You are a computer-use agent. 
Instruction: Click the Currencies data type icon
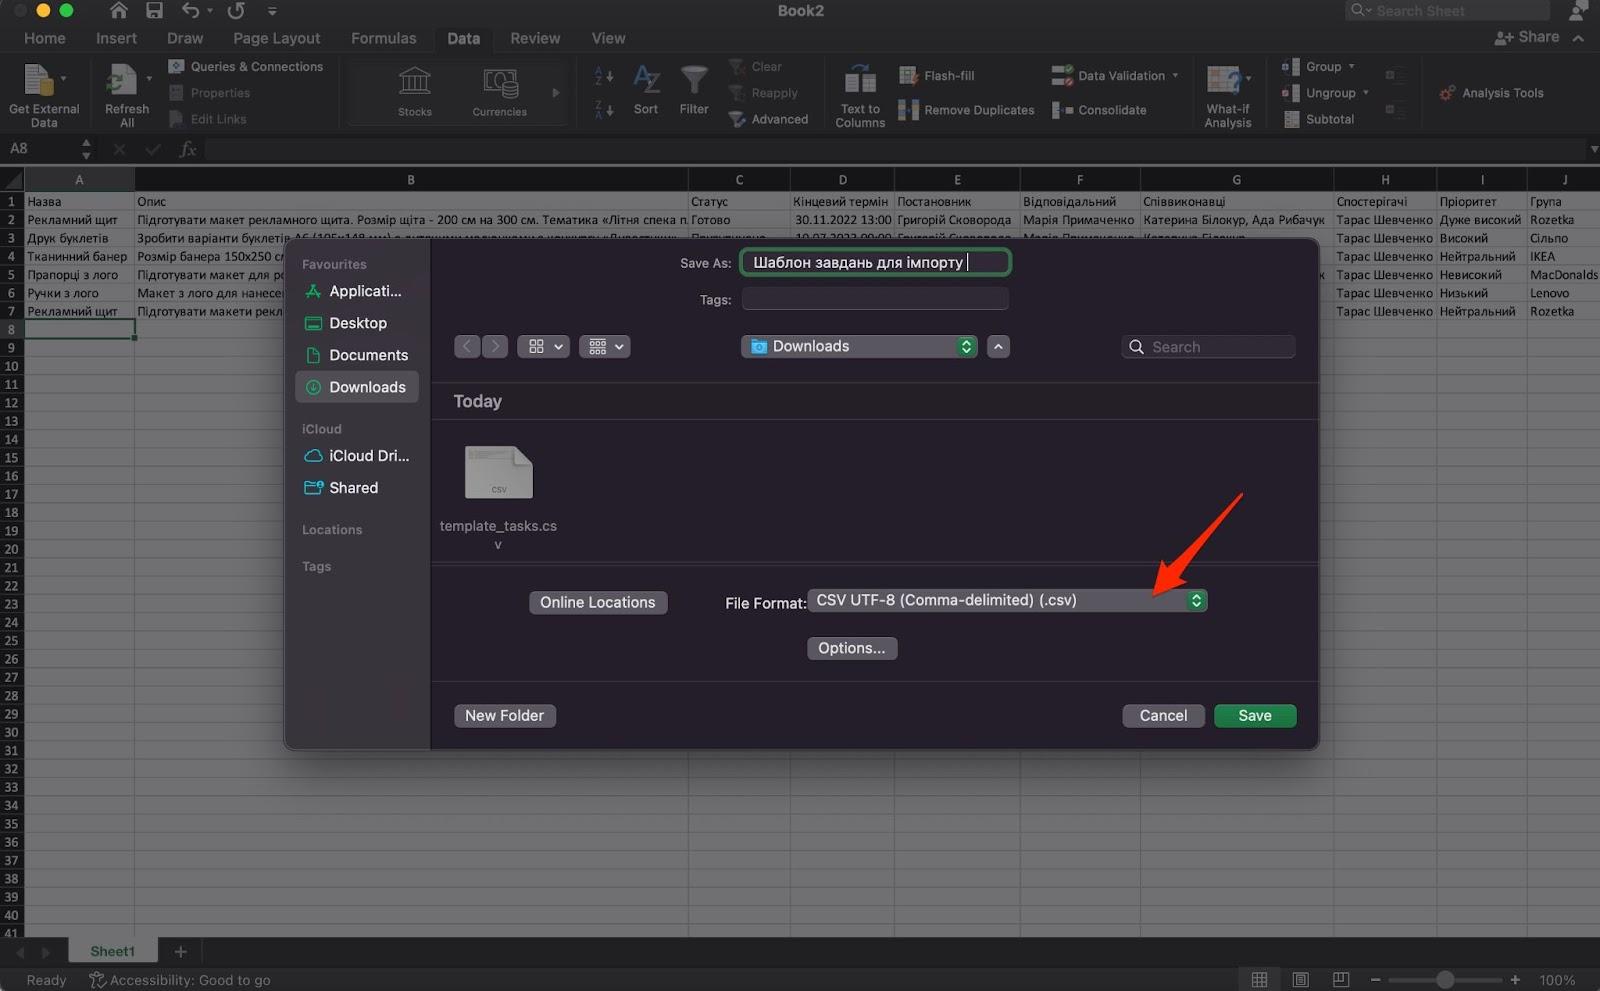(499, 83)
